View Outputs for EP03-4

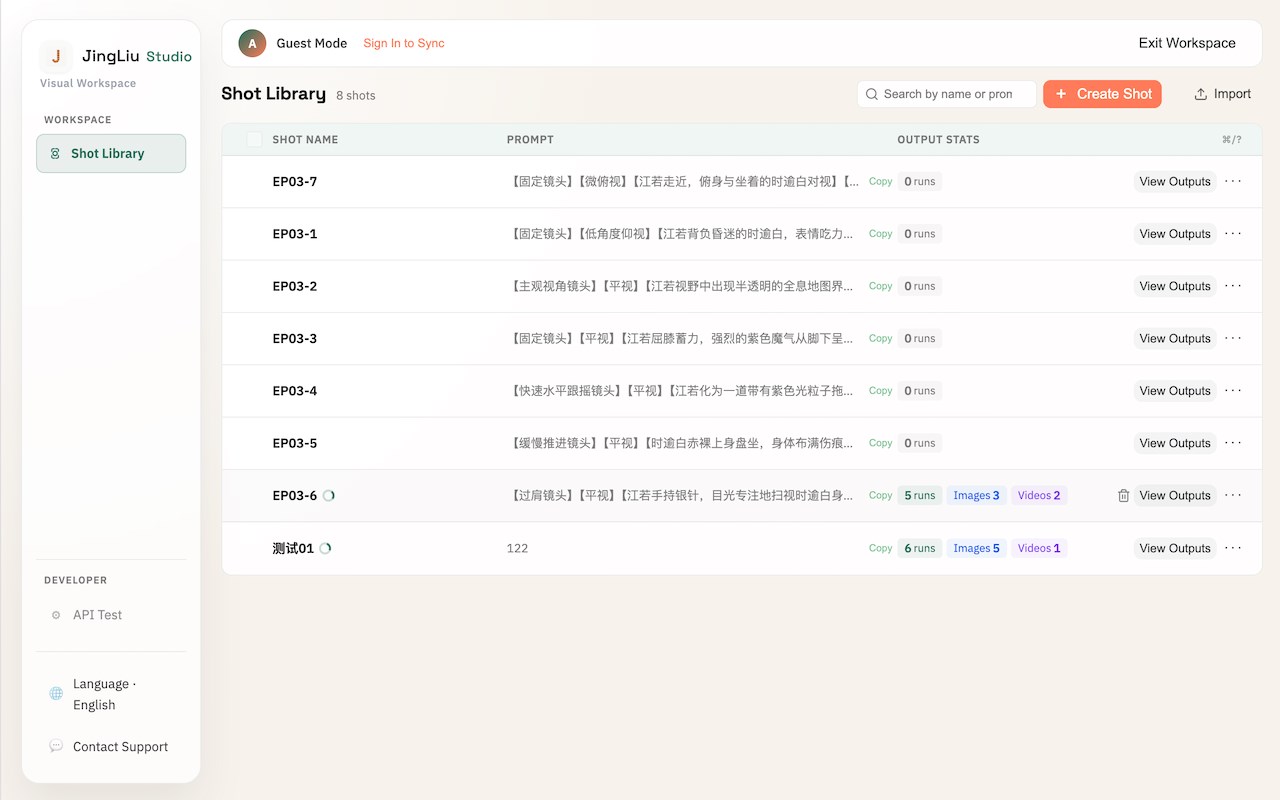point(1175,390)
